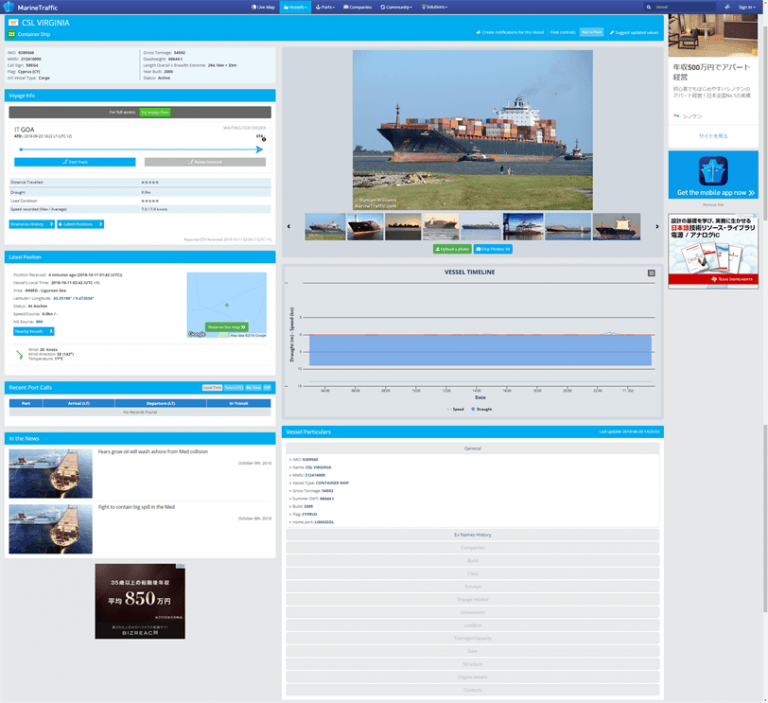Open the Live Map page
Screen dimensions: 768x703
263,7
